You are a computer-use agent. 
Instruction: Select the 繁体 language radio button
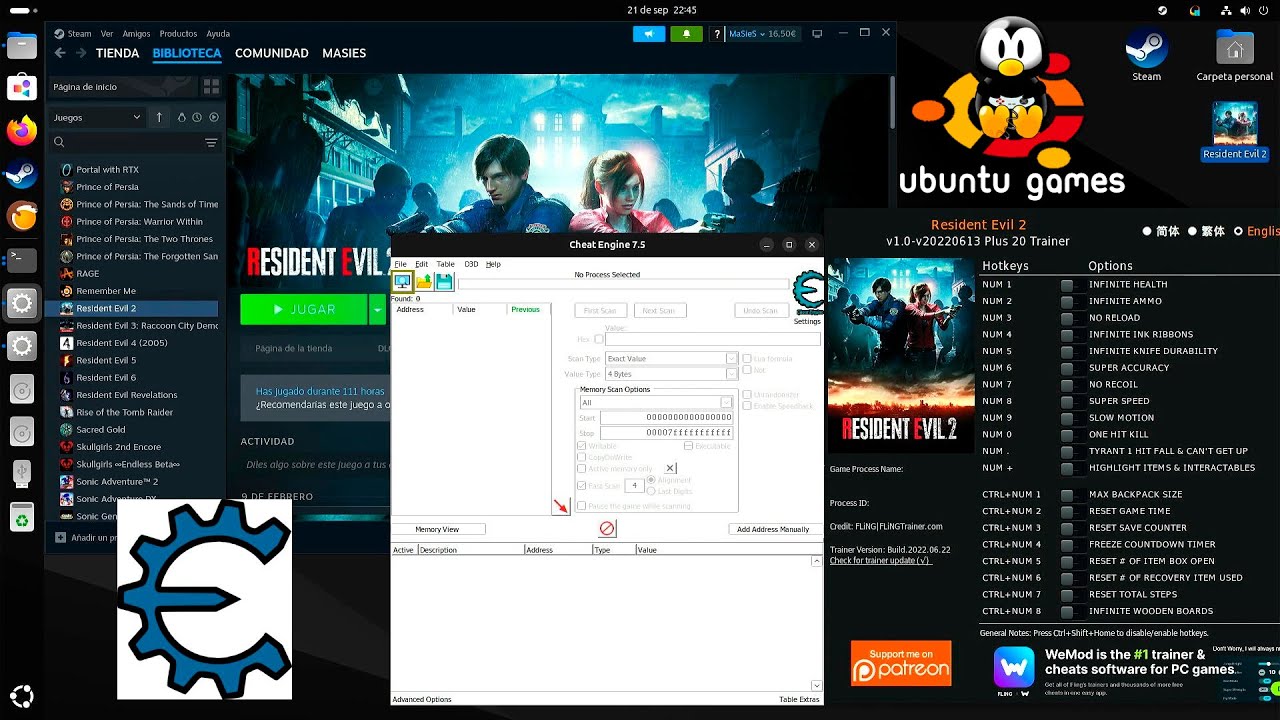(1193, 231)
